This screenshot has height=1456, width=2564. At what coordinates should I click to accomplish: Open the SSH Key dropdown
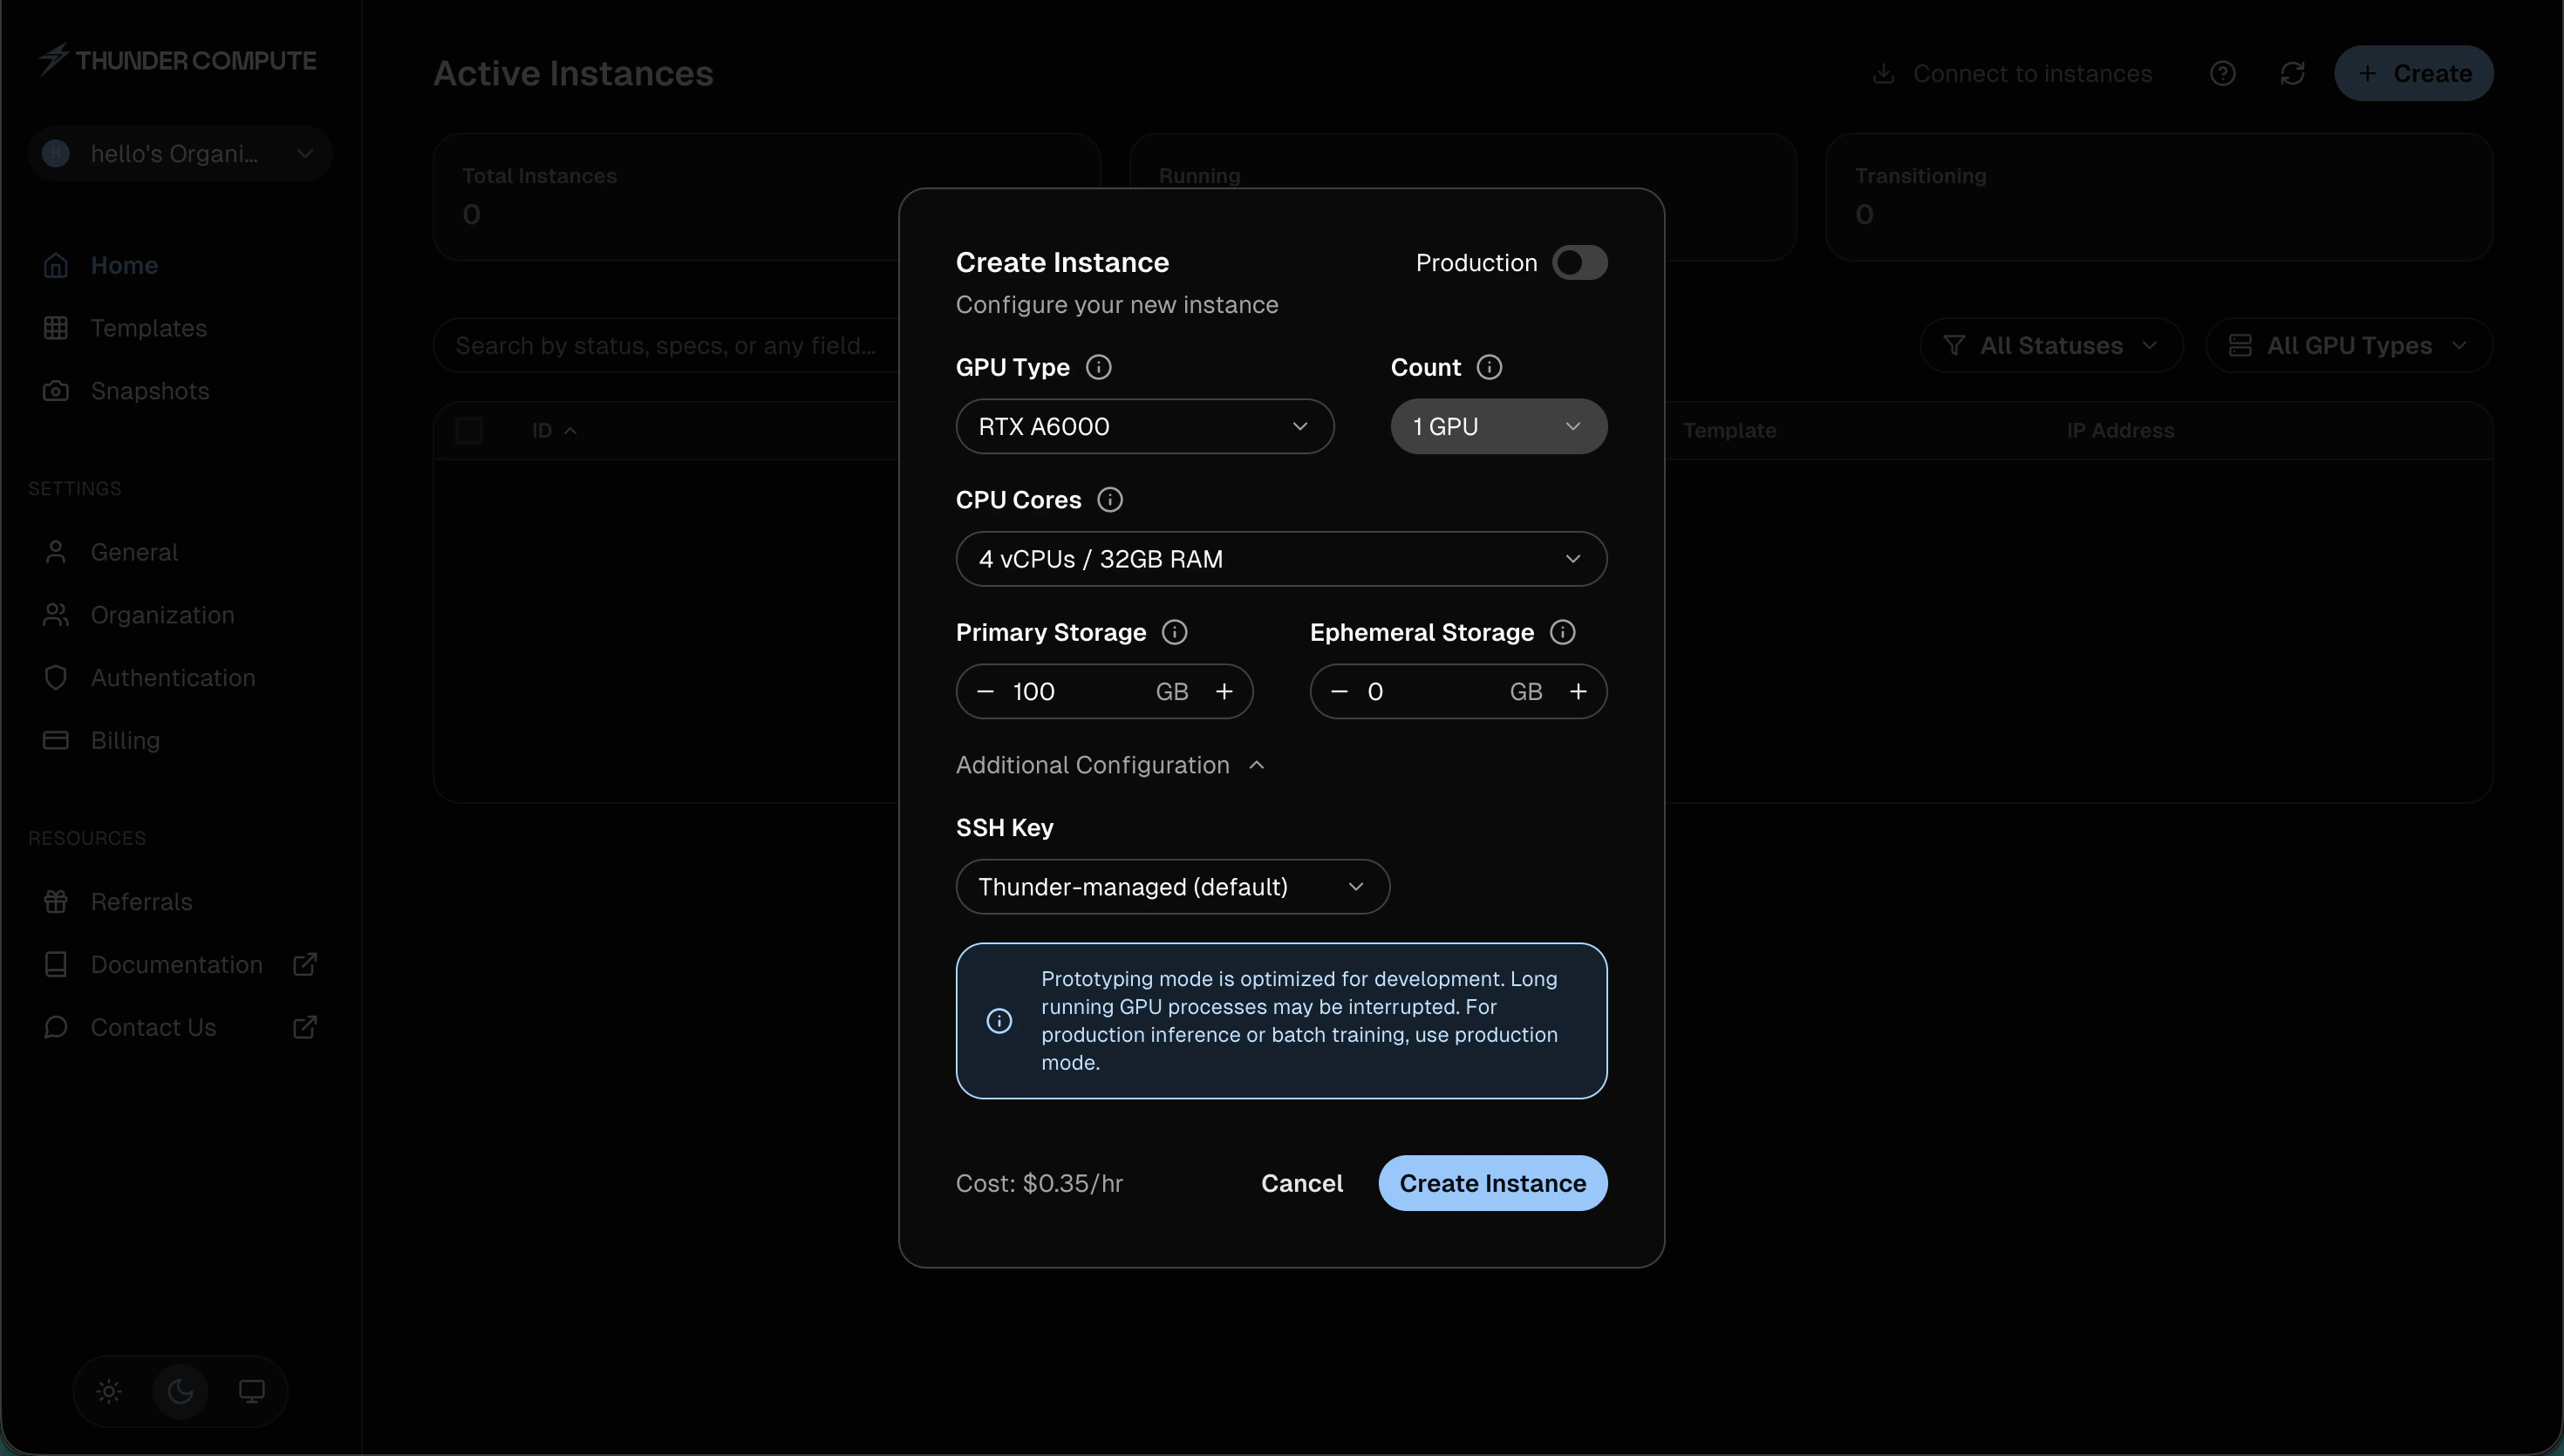[1172, 887]
